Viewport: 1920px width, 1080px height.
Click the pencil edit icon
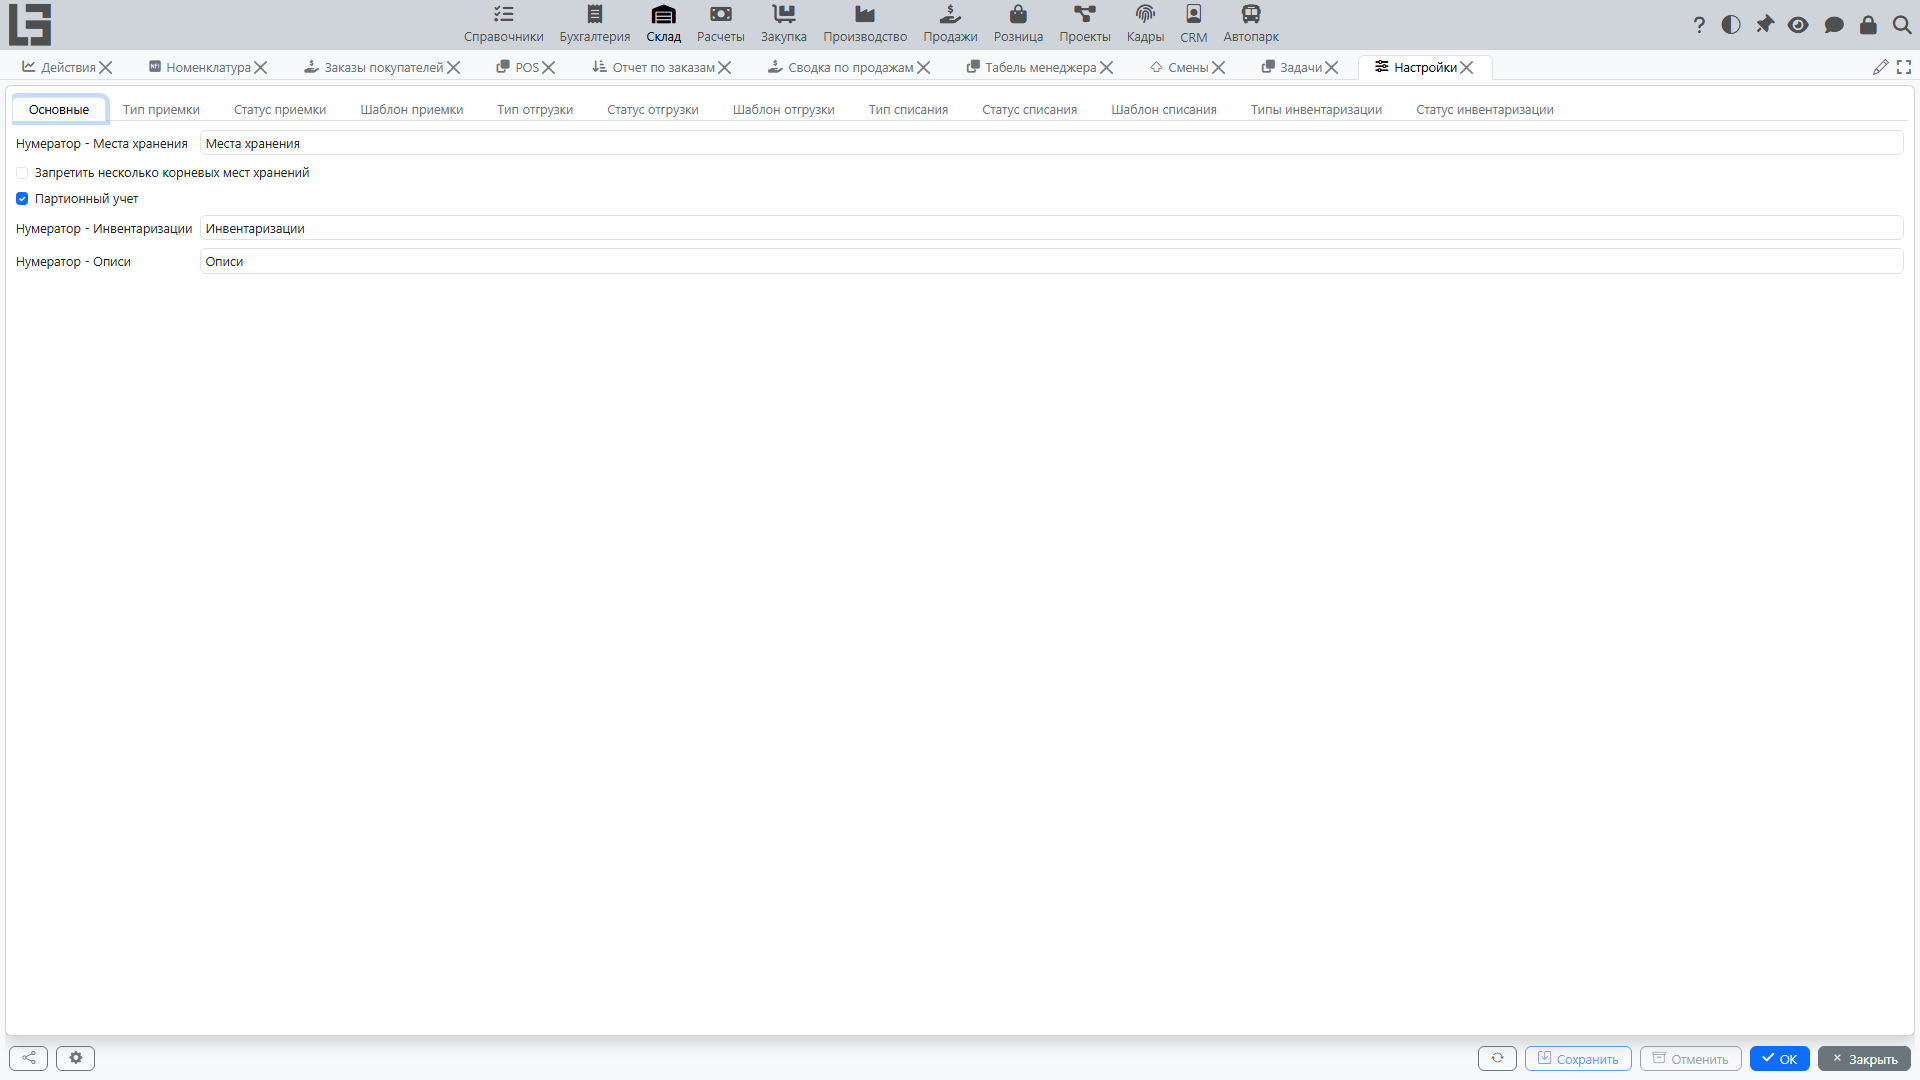coord(1880,67)
